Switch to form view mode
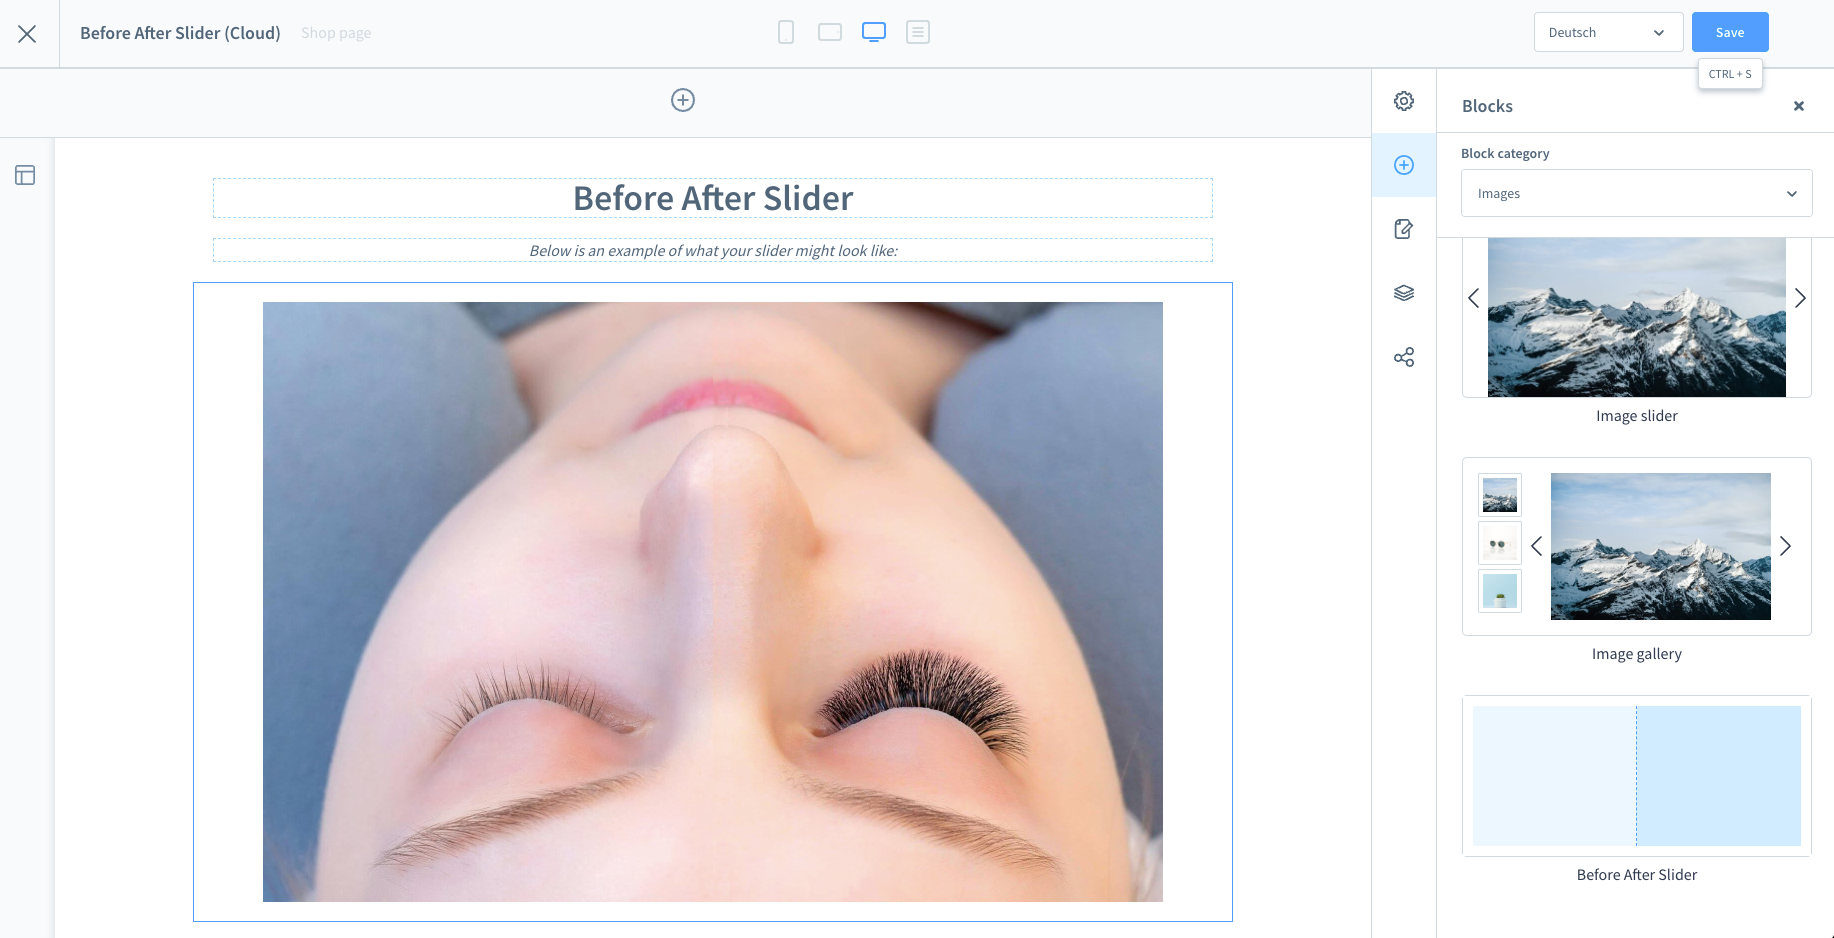Screen dimensions: 1834x938 pyautogui.click(x=918, y=32)
